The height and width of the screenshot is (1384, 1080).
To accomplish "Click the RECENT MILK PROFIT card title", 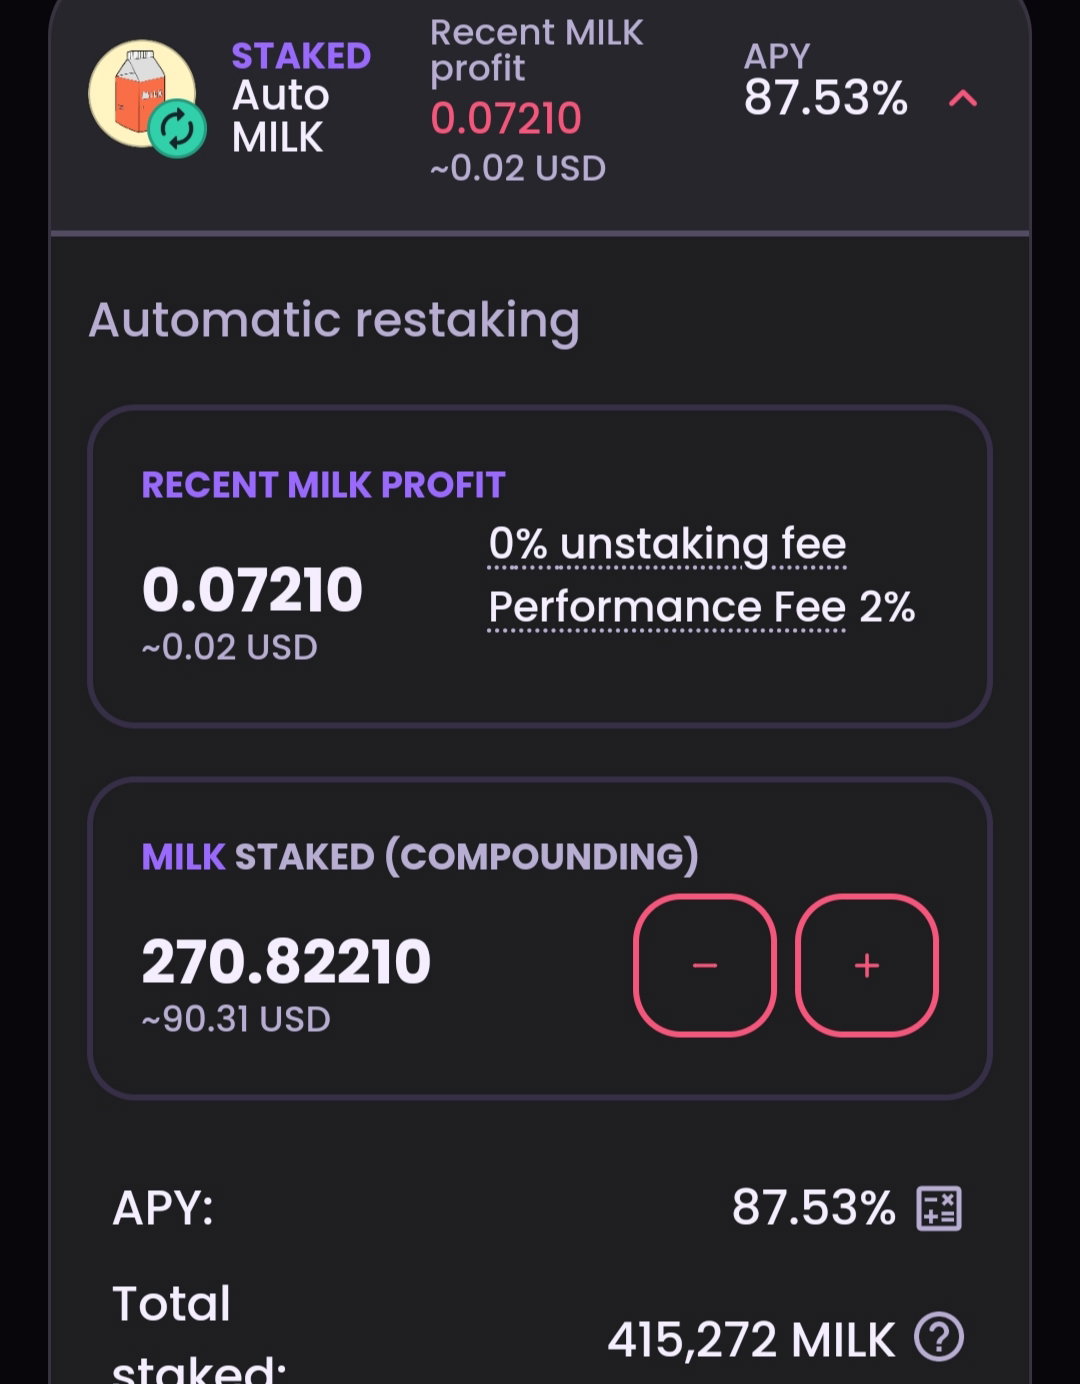I will click(x=323, y=485).
